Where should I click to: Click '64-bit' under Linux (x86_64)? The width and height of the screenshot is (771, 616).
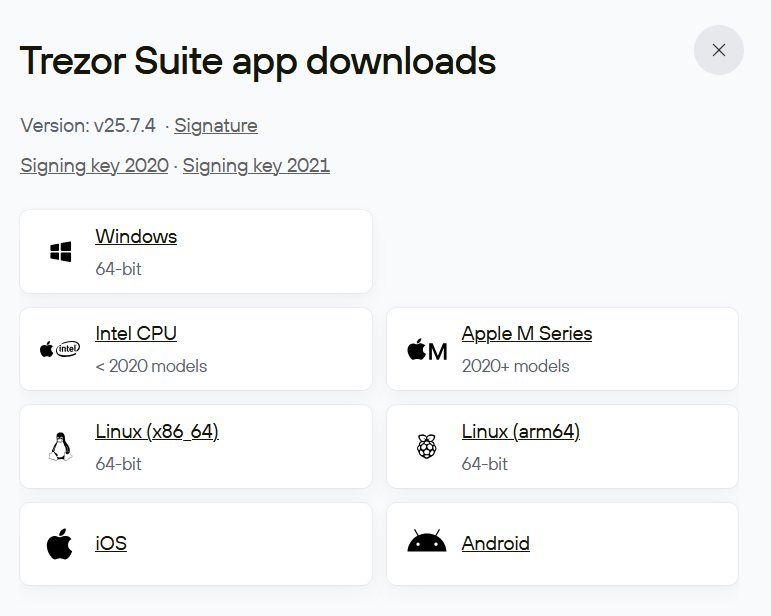(119, 464)
